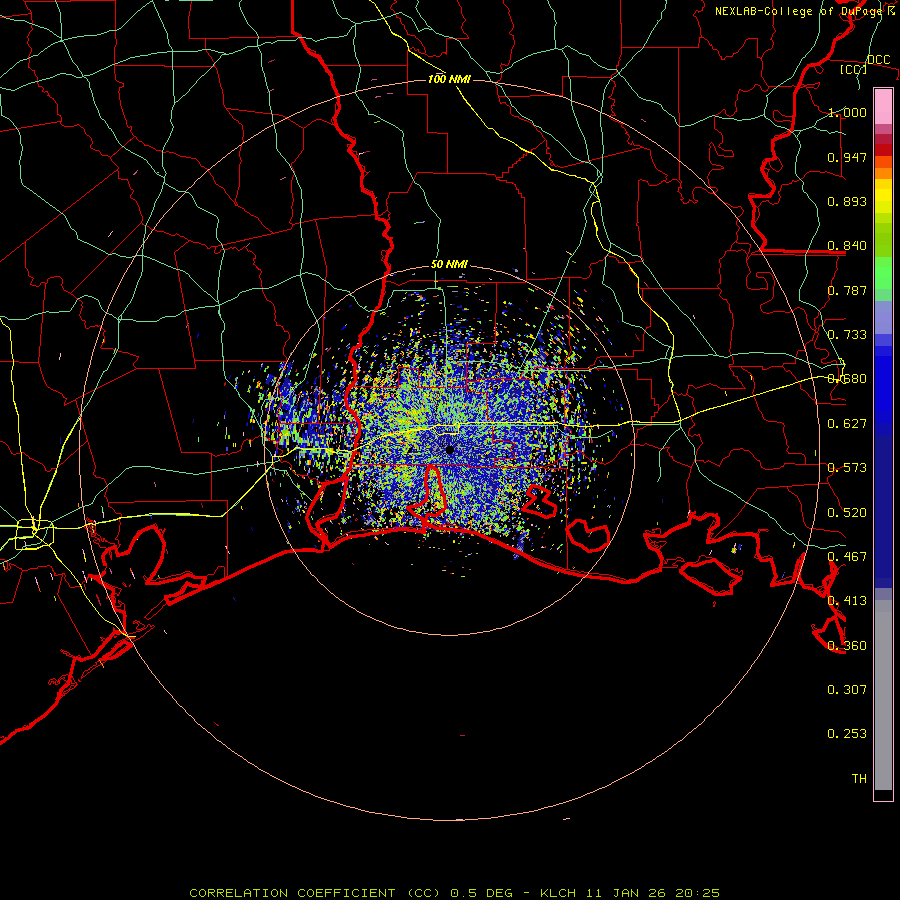Click the yellow Houston beltway loop
The height and width of the screenshot is (900, 900).
34,534
